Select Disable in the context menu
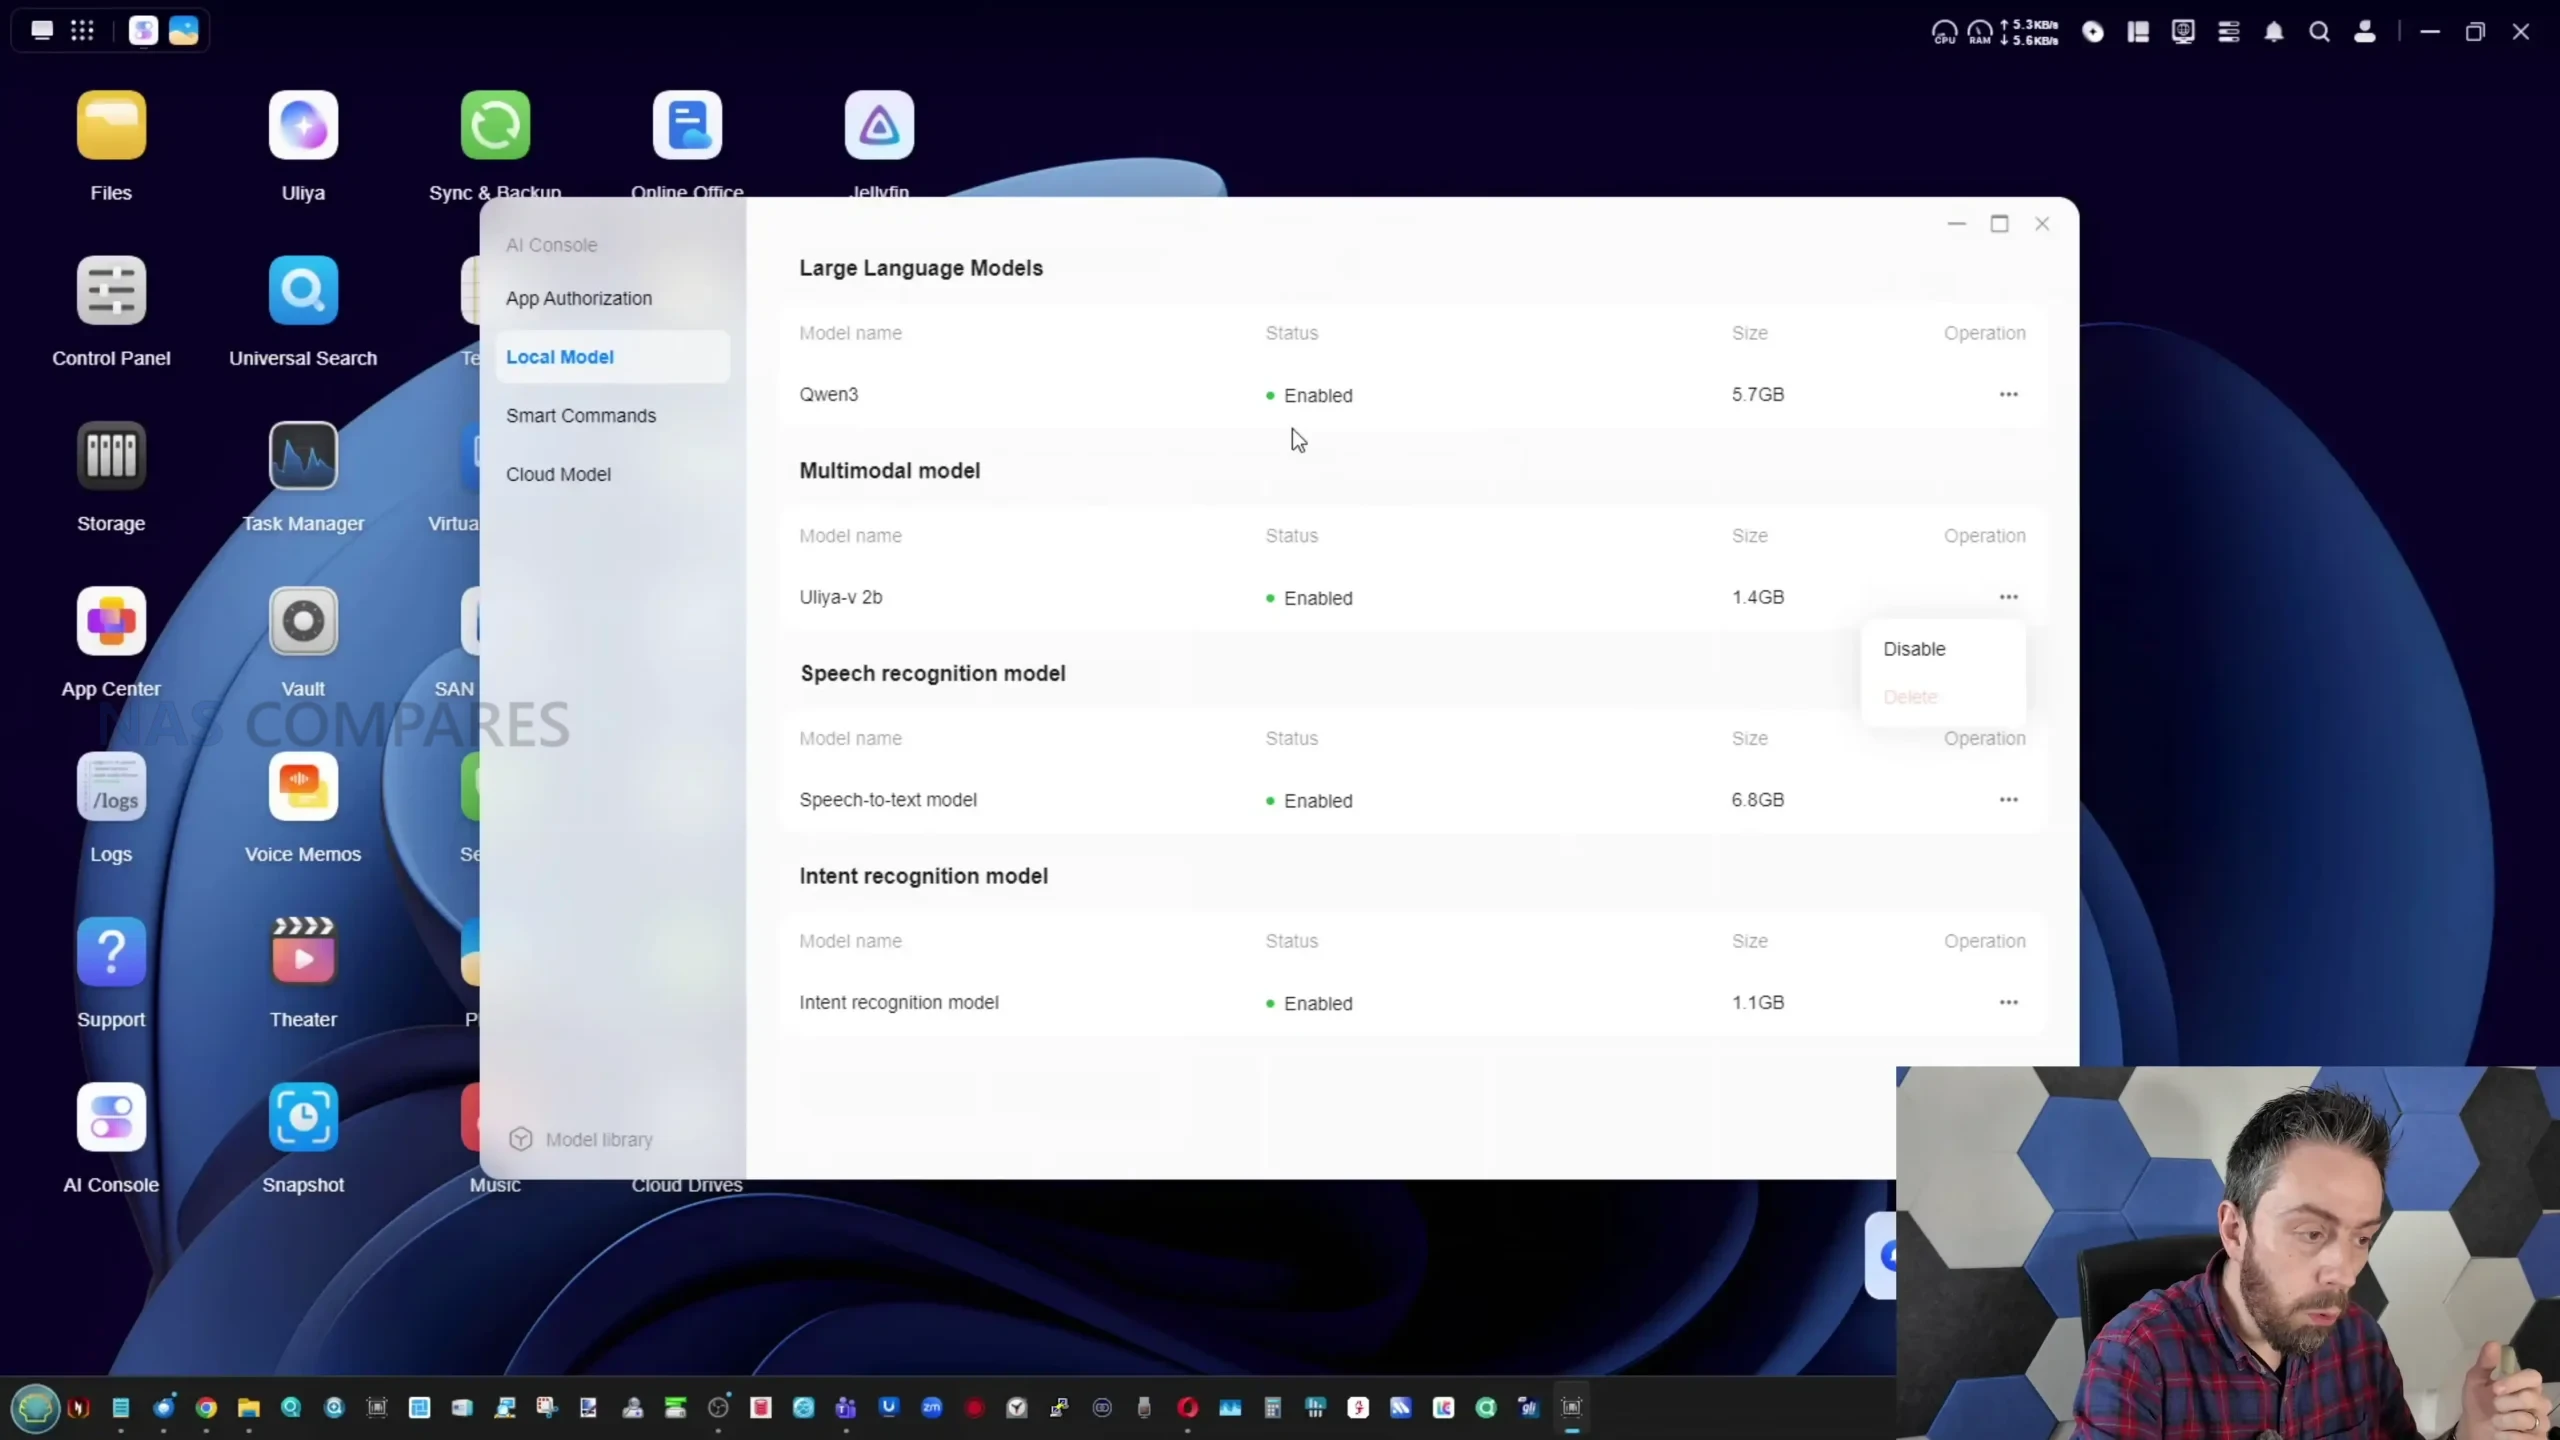Viewport: 2560px width, 1440px height. pos(1914,649)
